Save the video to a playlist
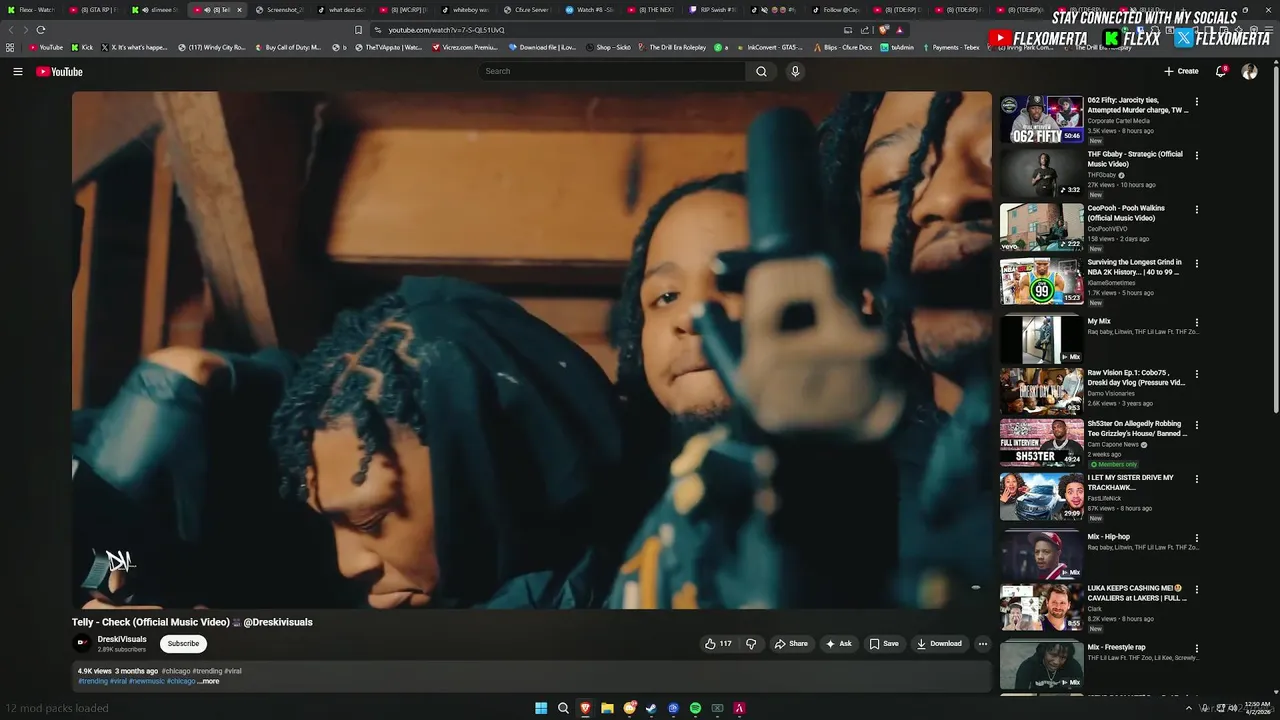Image resolution: width=1280 pixels, height=720 pixels. [x=883, y=644]
